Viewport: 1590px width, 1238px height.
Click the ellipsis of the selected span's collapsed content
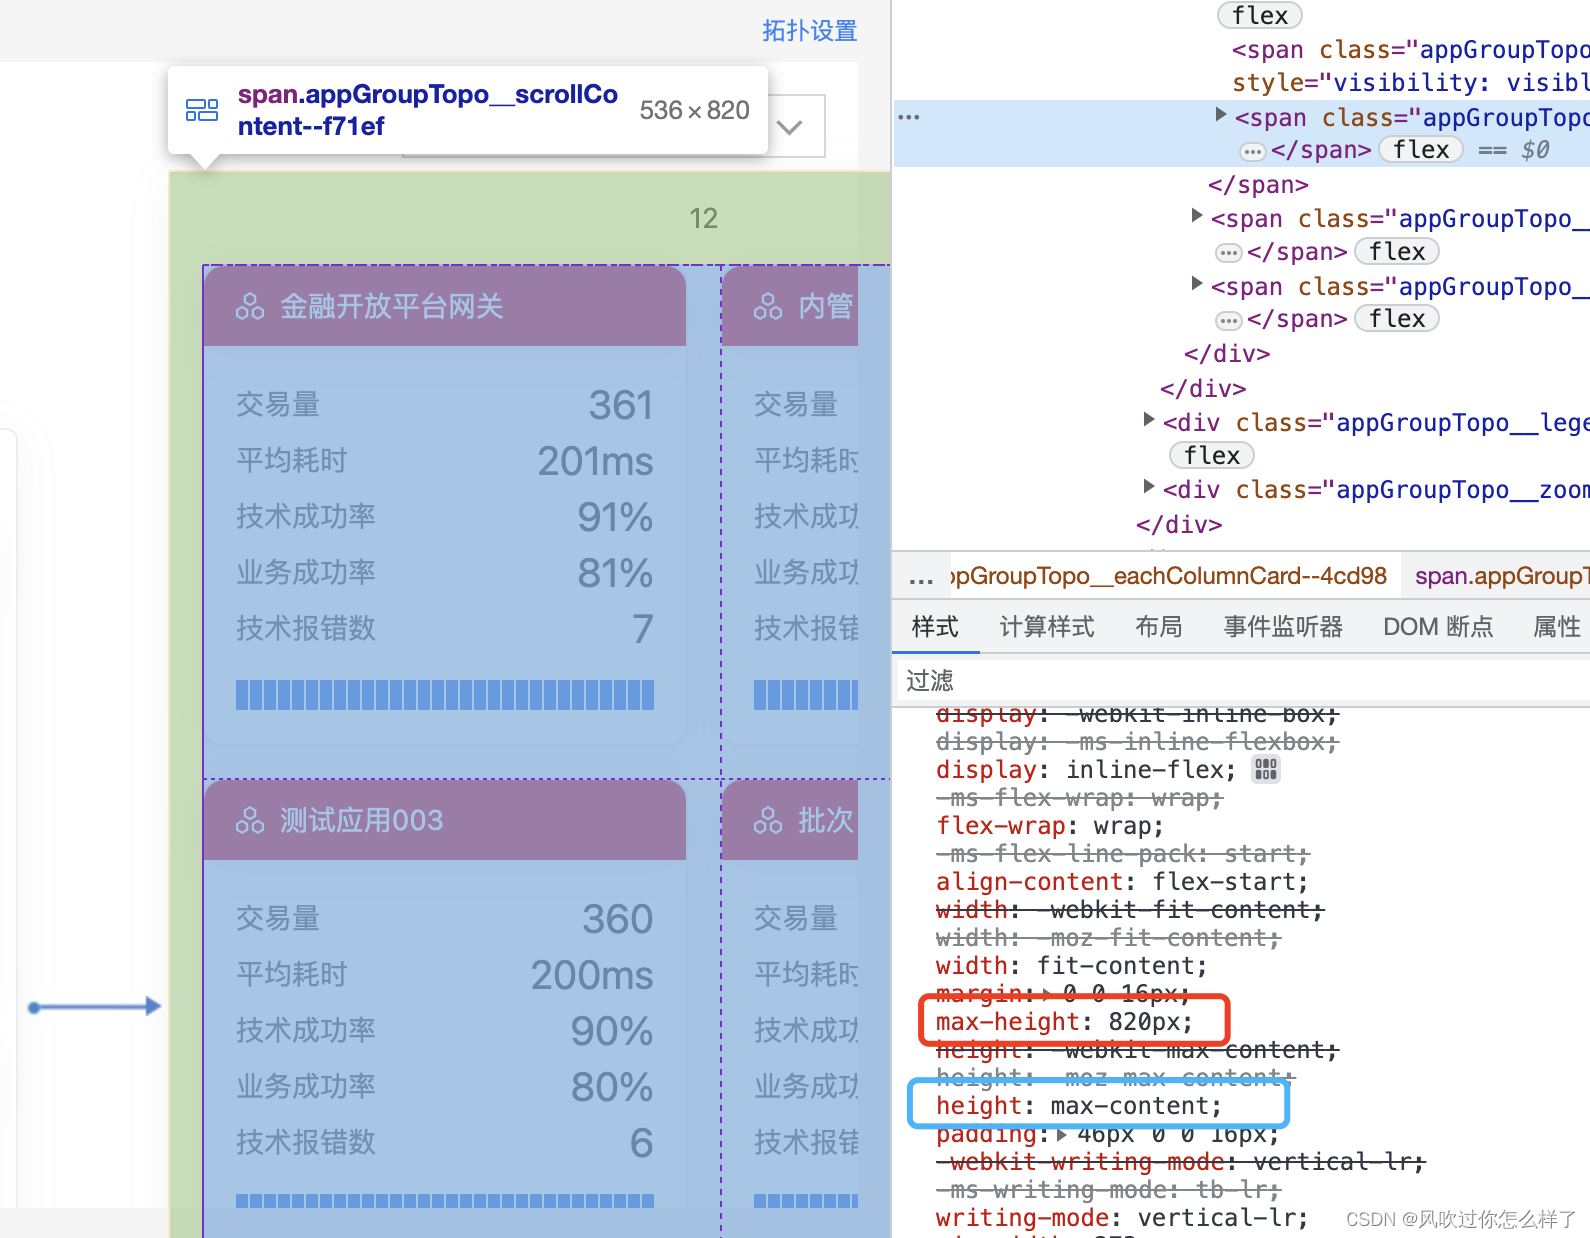click(1253, 152)
